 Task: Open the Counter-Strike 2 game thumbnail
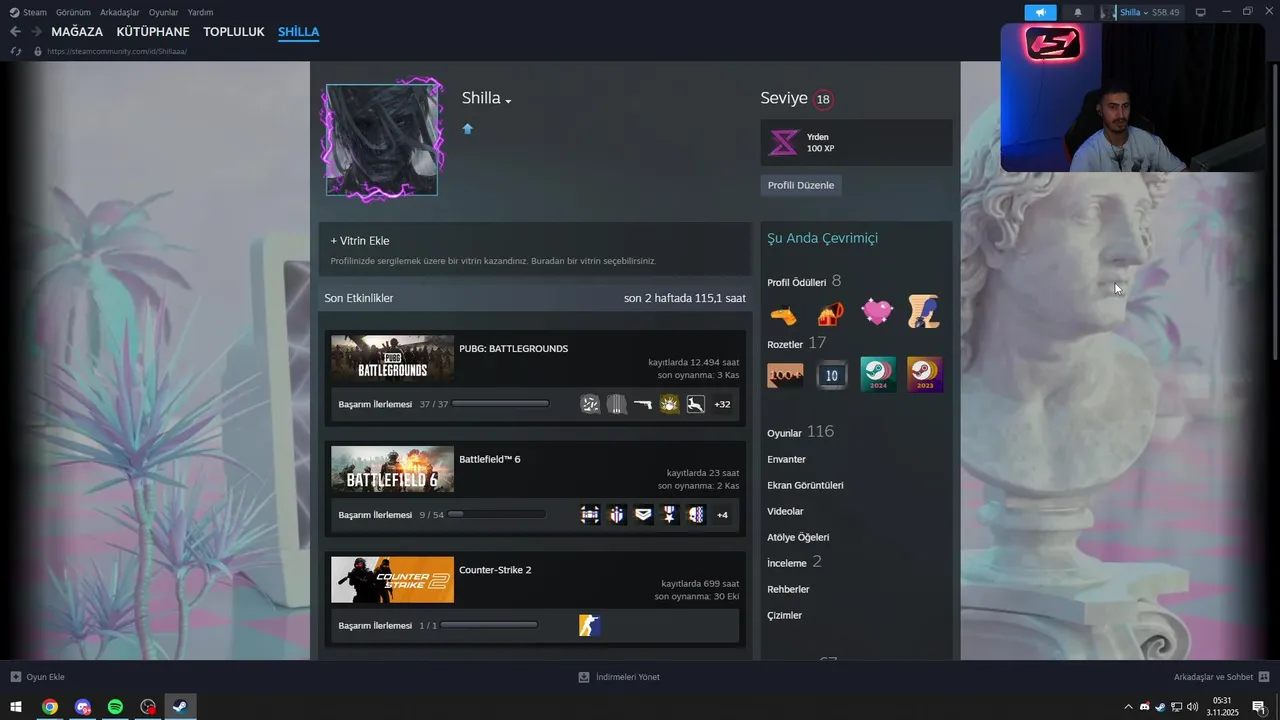point(392,580)
